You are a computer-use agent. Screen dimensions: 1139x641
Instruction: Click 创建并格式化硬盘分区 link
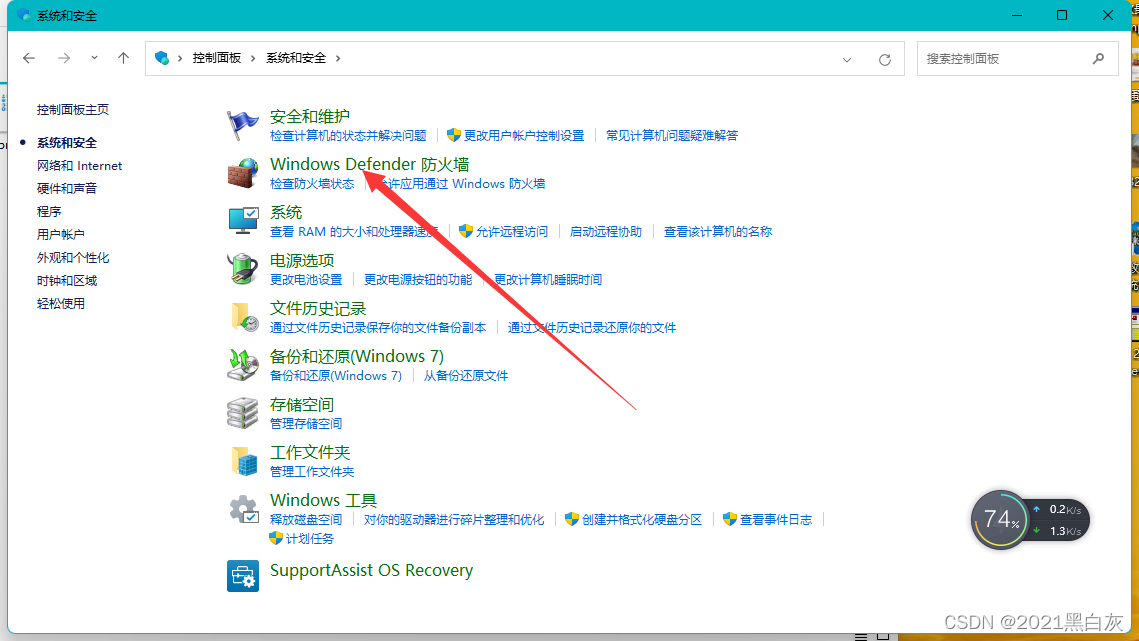click(641, 520)
